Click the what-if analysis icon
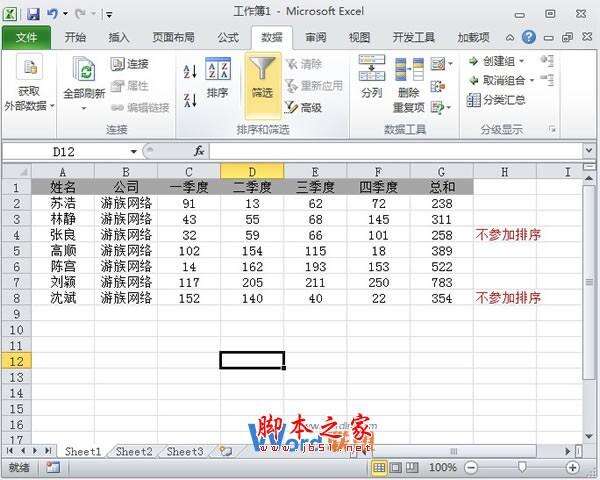 click(x=437, y=108)
